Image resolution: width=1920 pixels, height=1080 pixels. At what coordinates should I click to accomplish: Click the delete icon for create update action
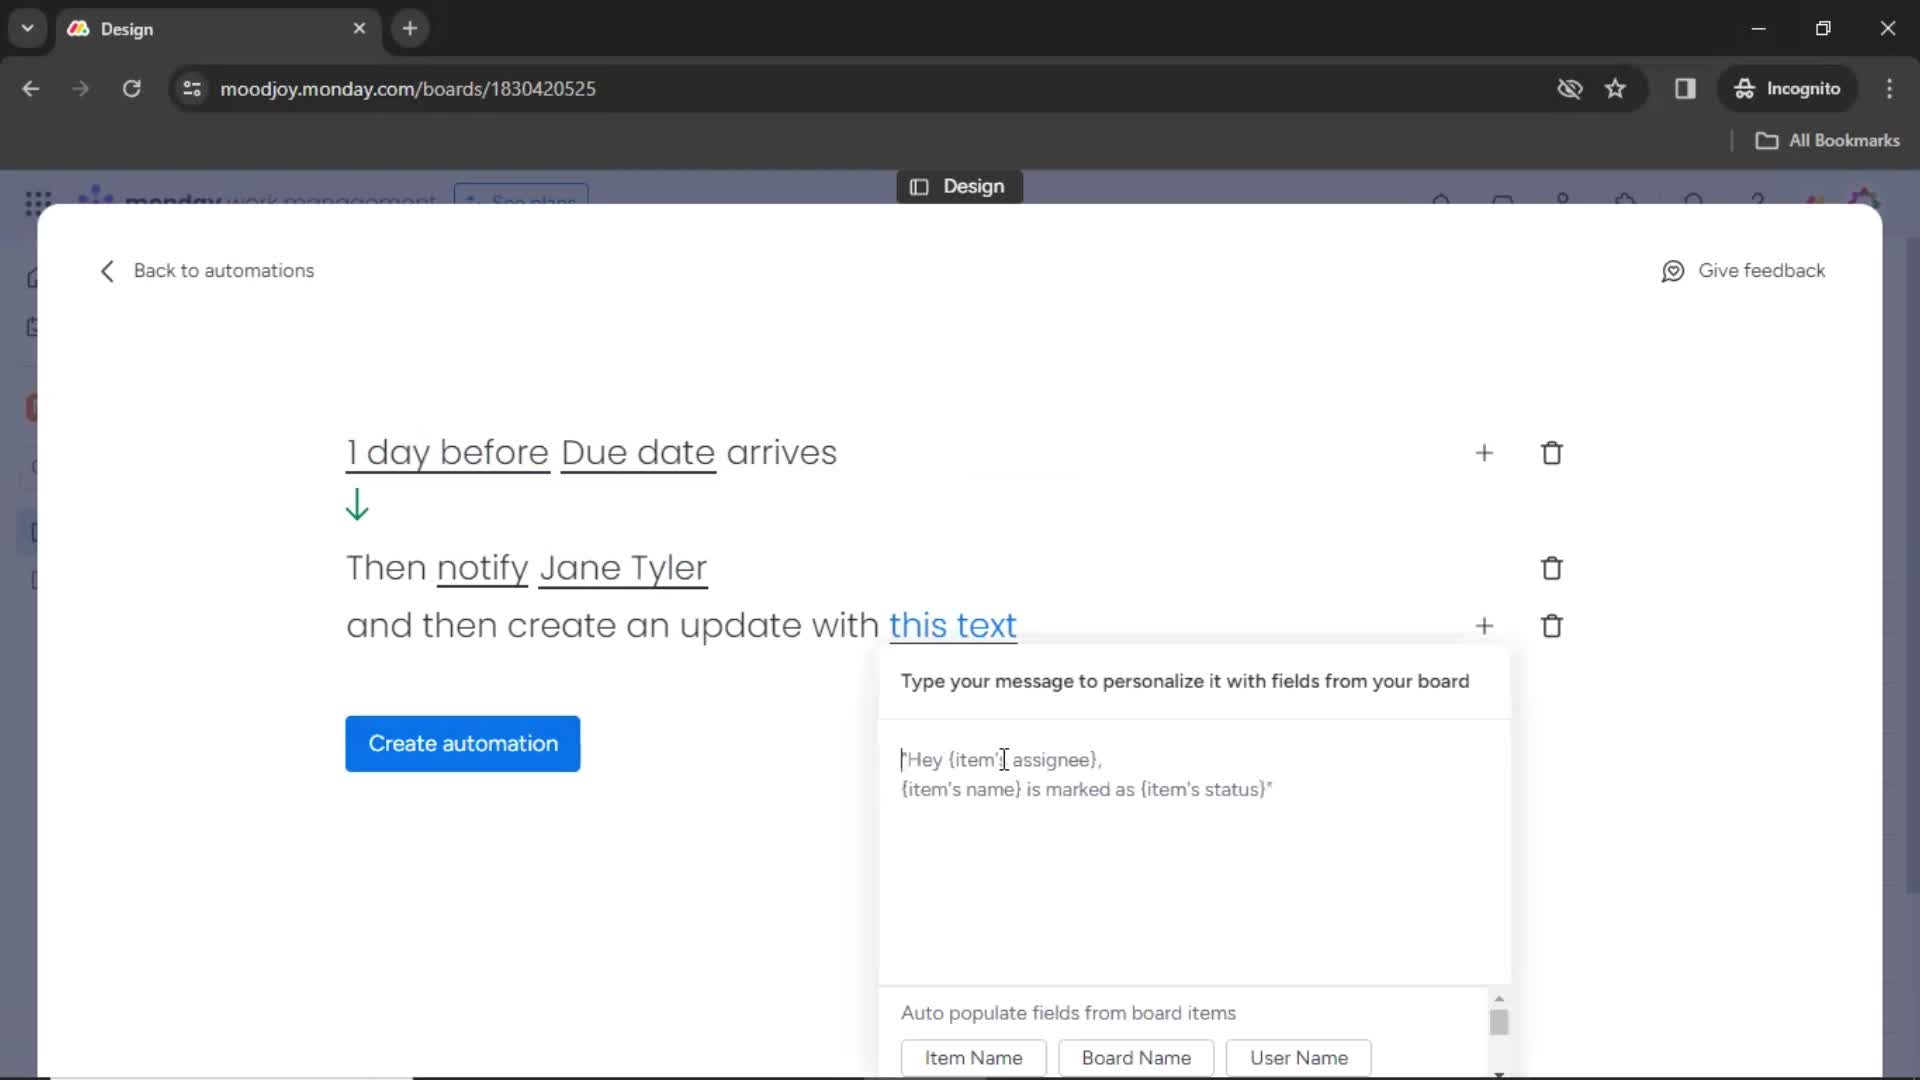tap(1552, 624)
